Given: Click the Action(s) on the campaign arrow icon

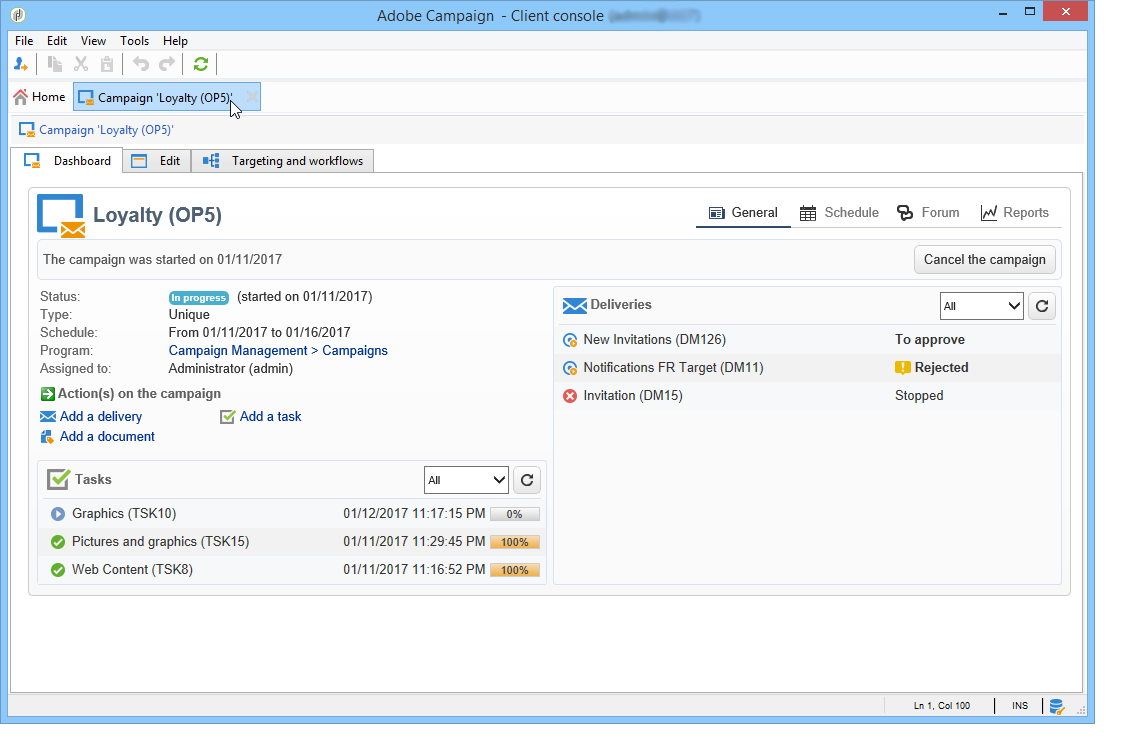Looking at the screenshot, I should point(47,394).
